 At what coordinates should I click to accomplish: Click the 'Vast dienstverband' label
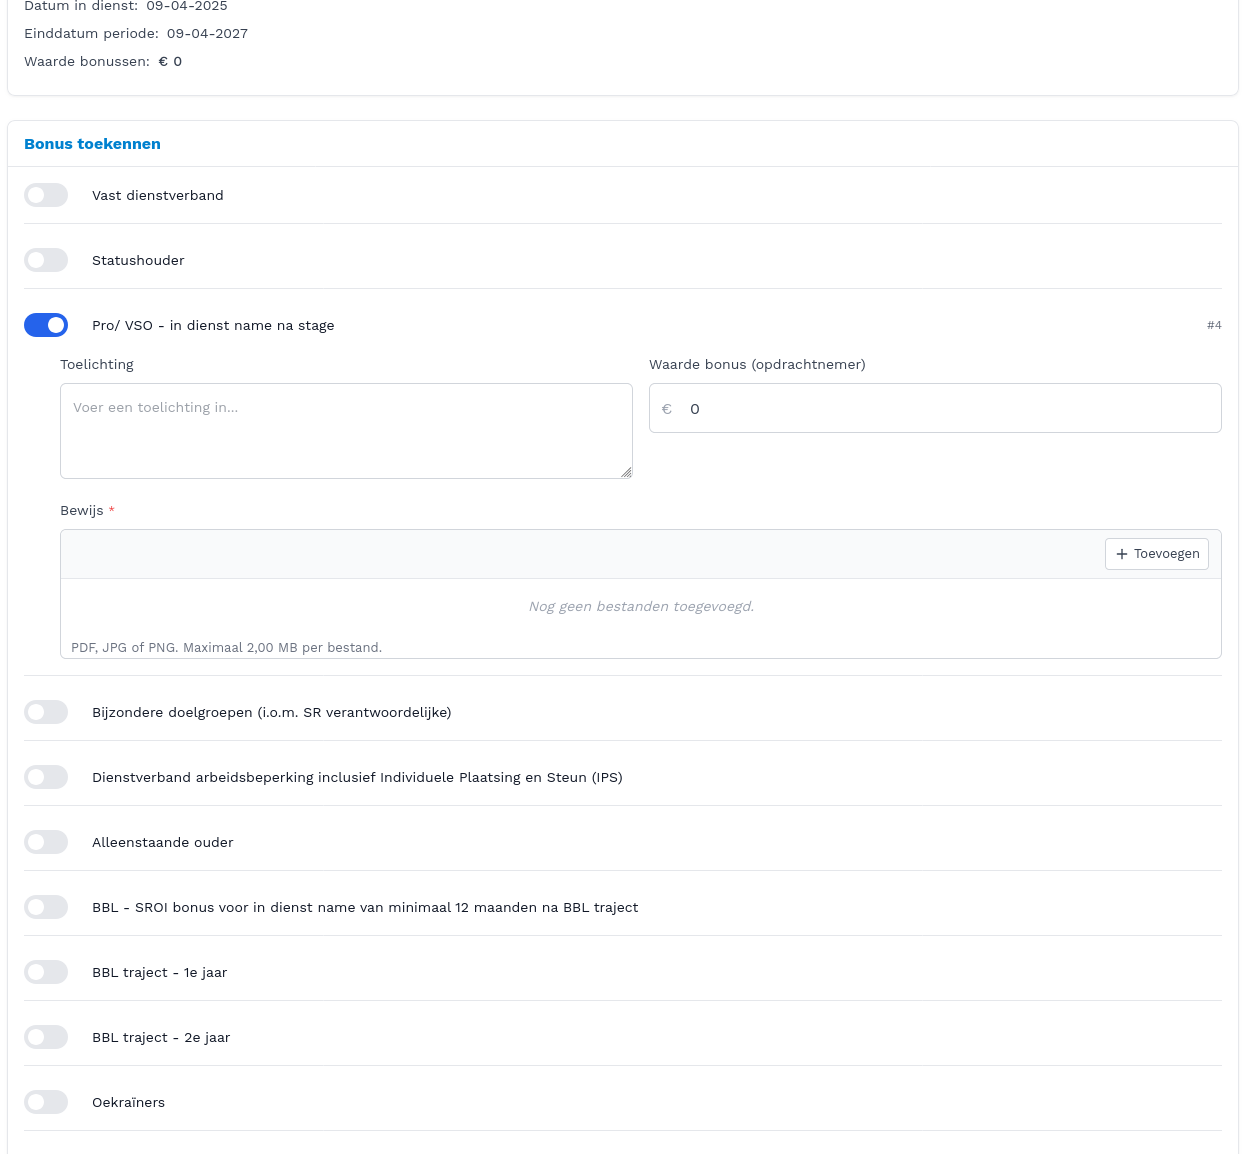tap(158, 195)
